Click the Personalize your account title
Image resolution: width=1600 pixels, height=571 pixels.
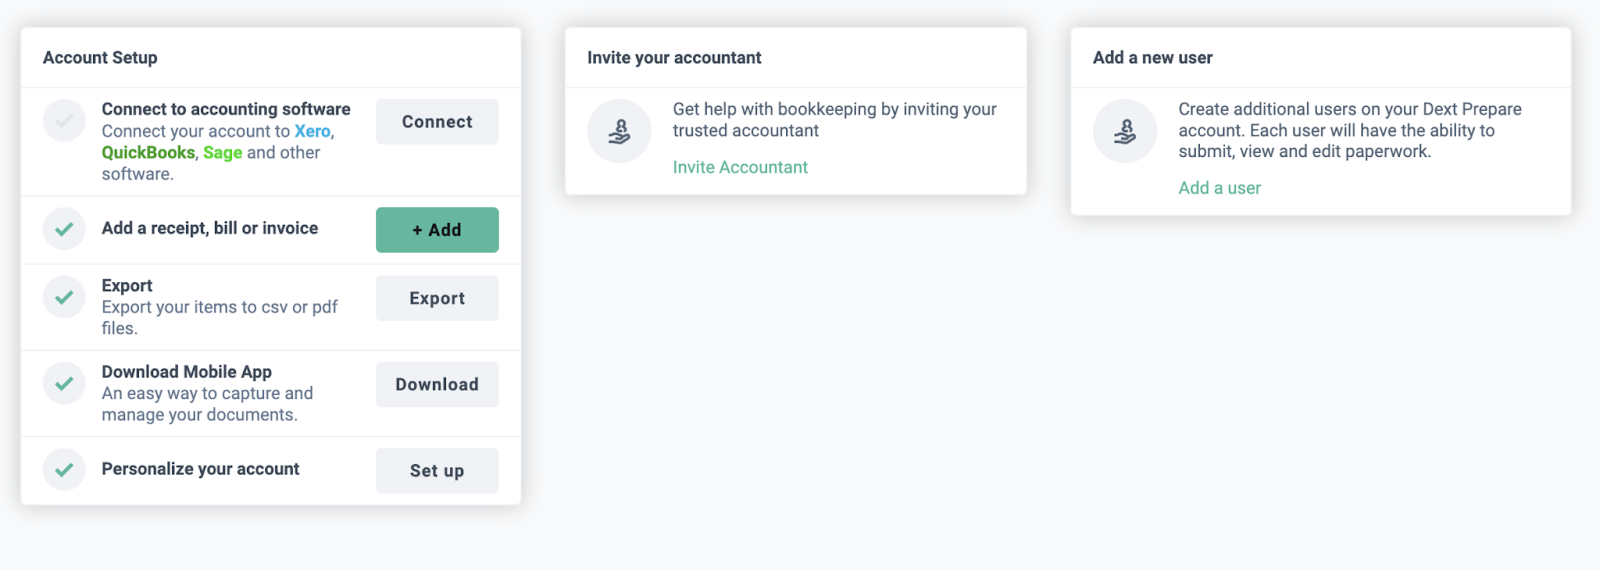pyautogui.click(x=200, y=469)
